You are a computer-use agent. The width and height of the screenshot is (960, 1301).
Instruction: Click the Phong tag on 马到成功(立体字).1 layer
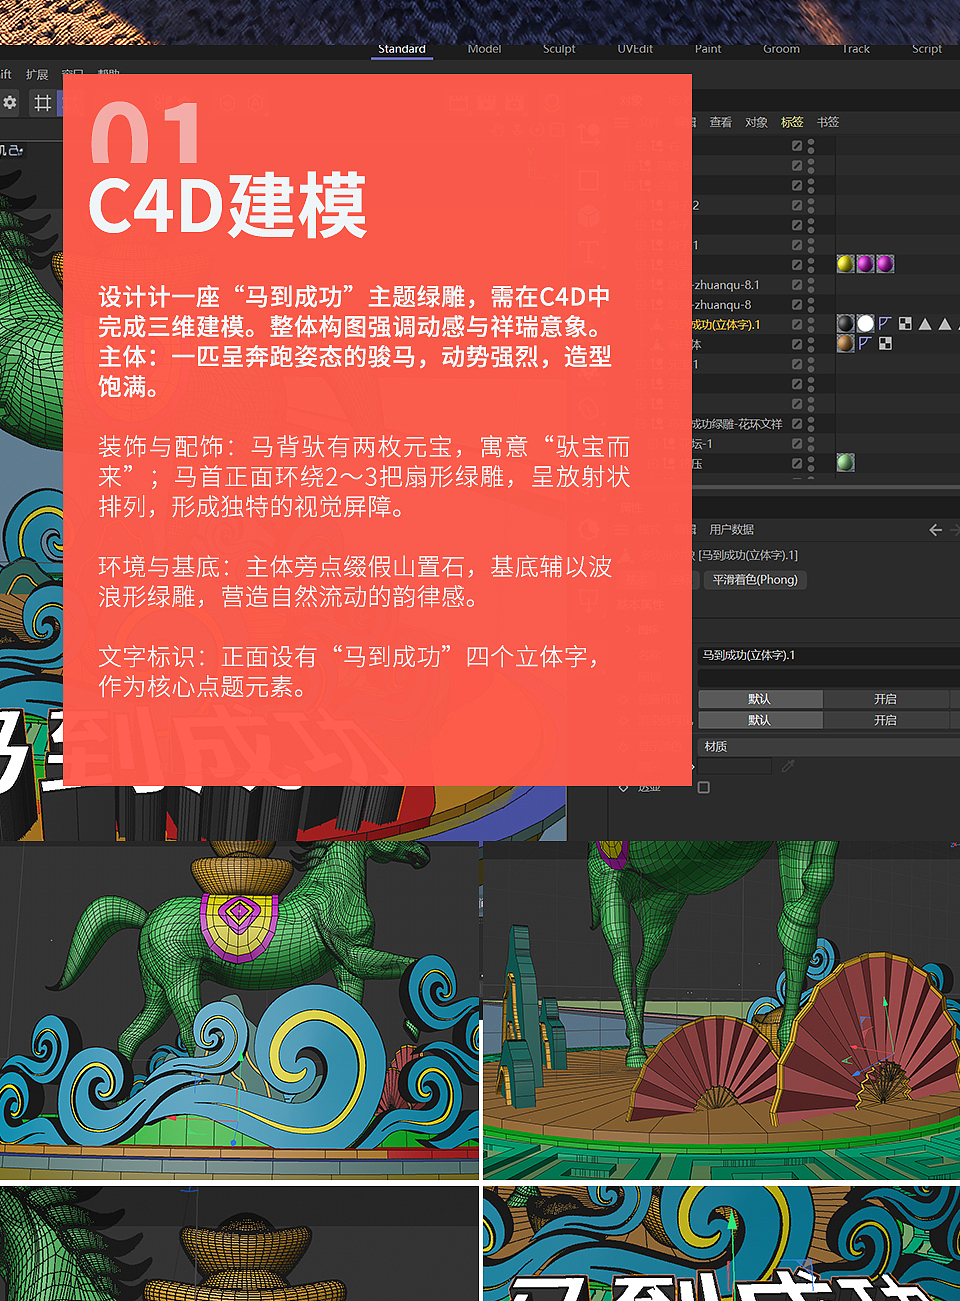click(885, 322)
